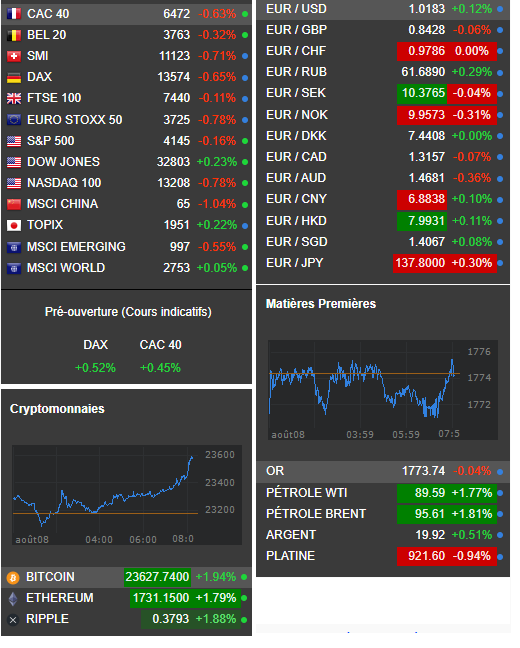Click the blue status dot on EUR / JPY row
The width and height of the screenshot is (520, 648).
click(500, 263)
